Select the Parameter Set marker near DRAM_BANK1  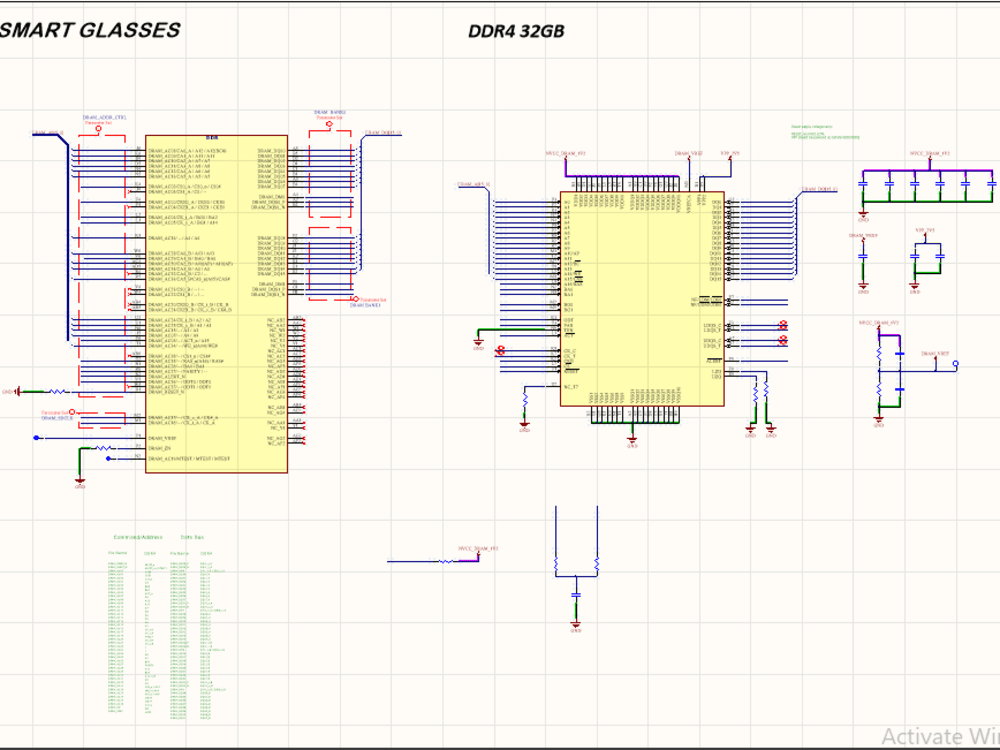[356, 299]
